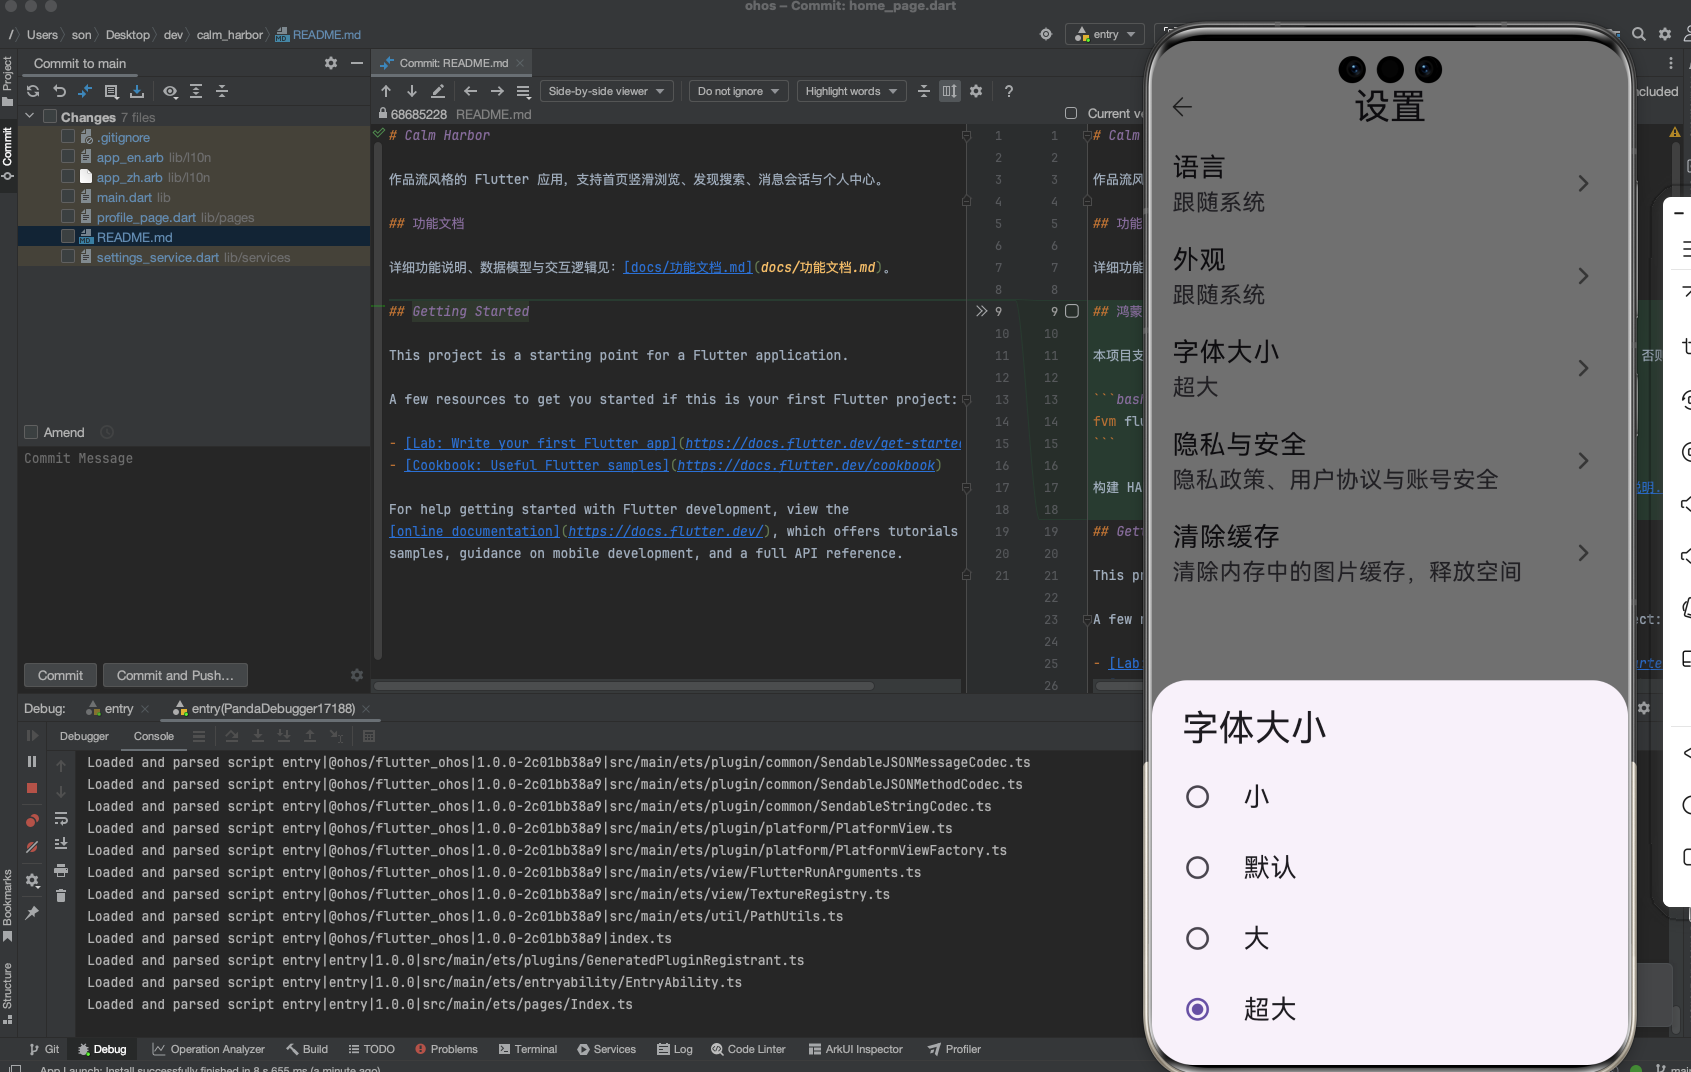Image resolution: width=1691 pixels, height=1072 pixels.
Task: Open 清除缓存 setting chevron
Action: 1583,553
